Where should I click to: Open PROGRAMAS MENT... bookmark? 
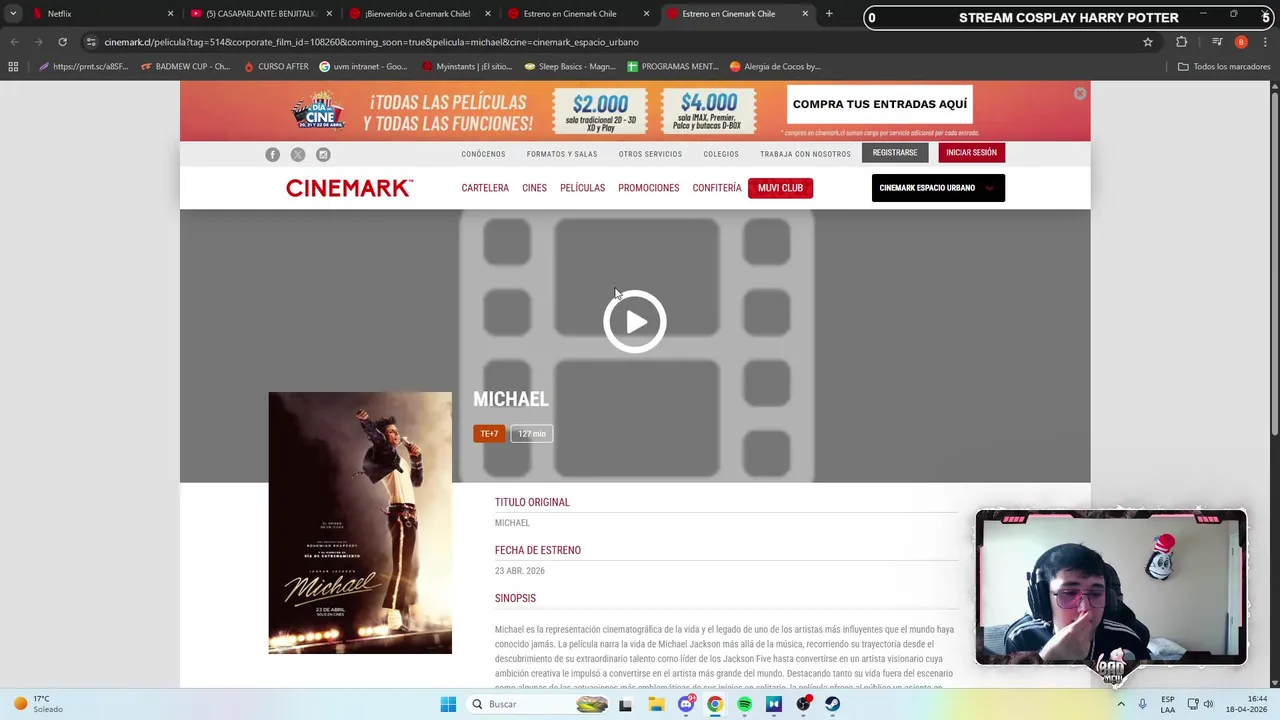[x=673, y=67]
